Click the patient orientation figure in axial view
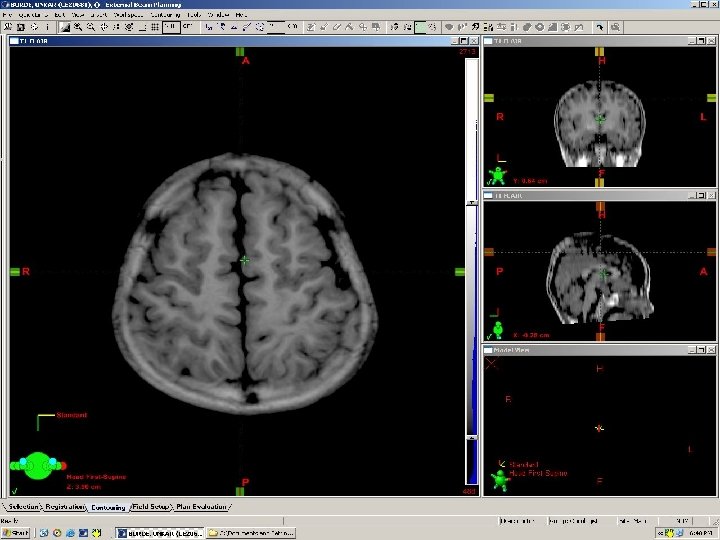 point(38,465)
